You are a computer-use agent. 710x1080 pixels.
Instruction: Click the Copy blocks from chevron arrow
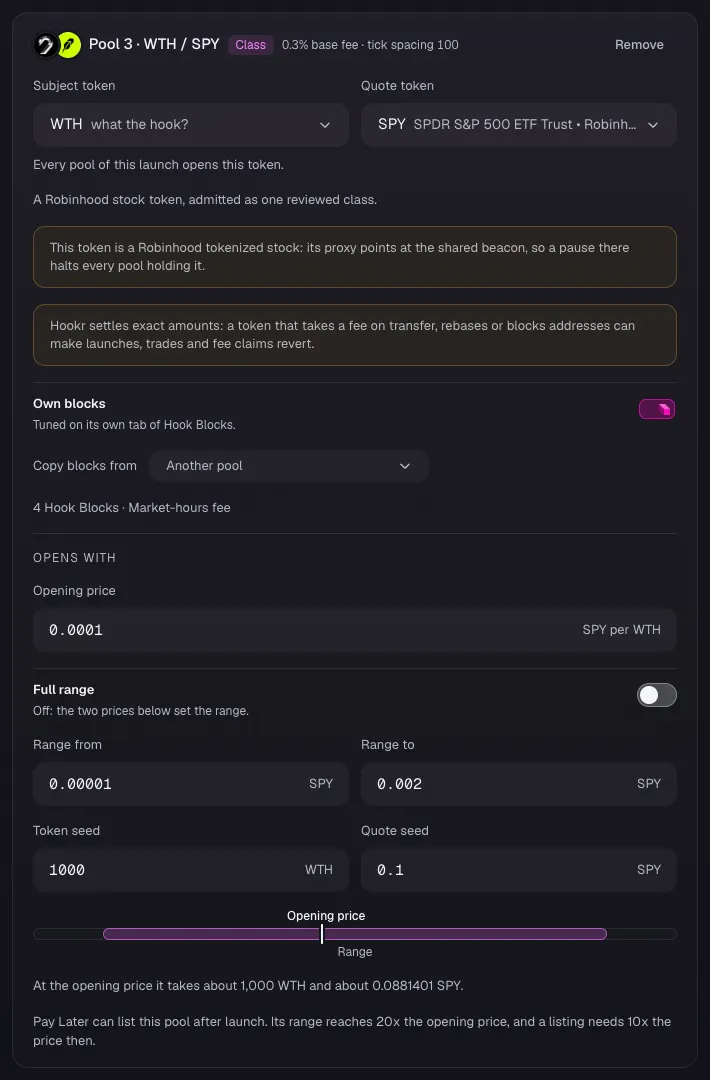405,466
